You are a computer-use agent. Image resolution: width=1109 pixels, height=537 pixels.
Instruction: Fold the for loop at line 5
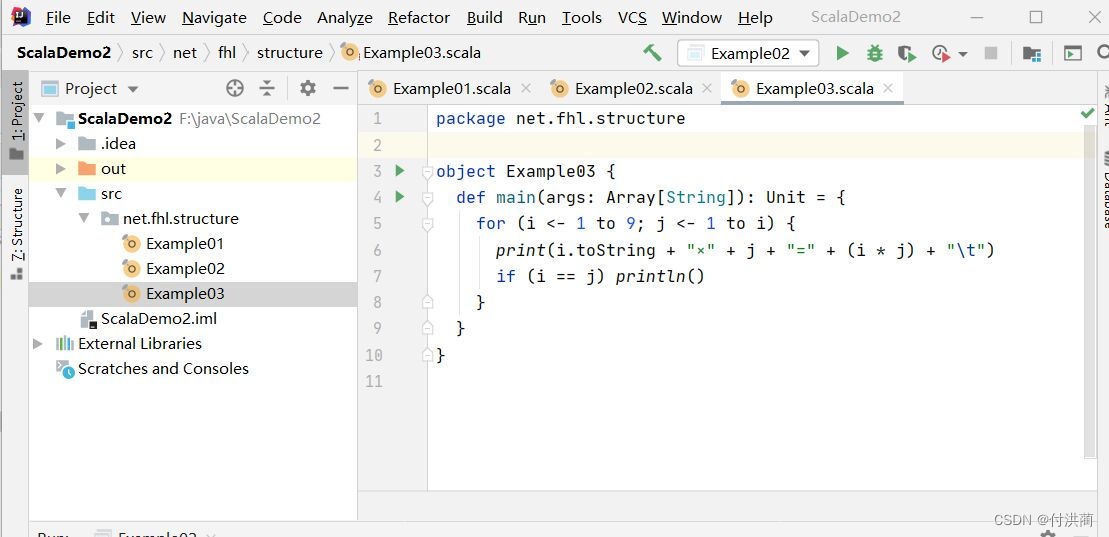pos(426,224)
